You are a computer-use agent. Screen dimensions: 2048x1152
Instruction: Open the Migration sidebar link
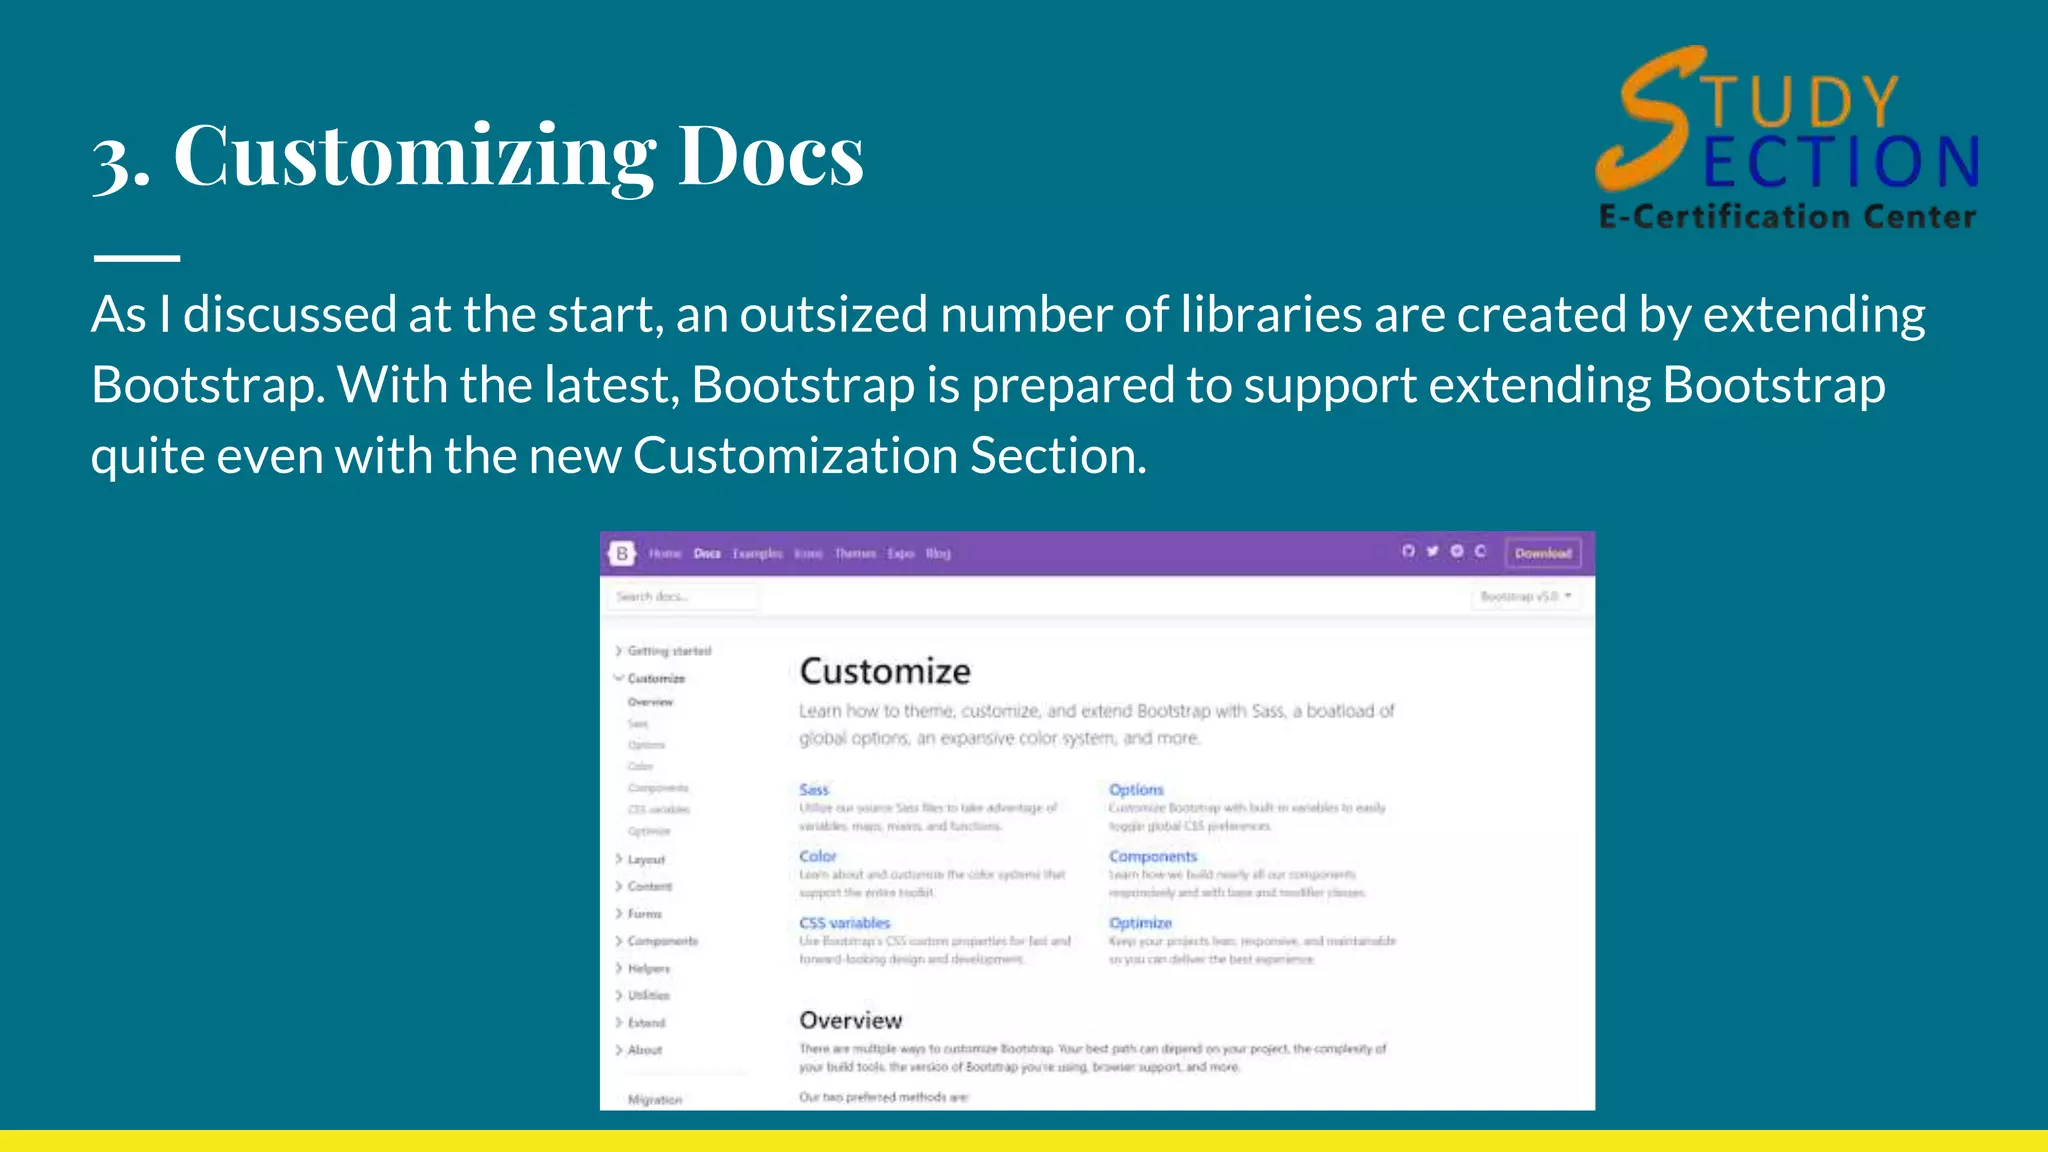coord(655,1099)
